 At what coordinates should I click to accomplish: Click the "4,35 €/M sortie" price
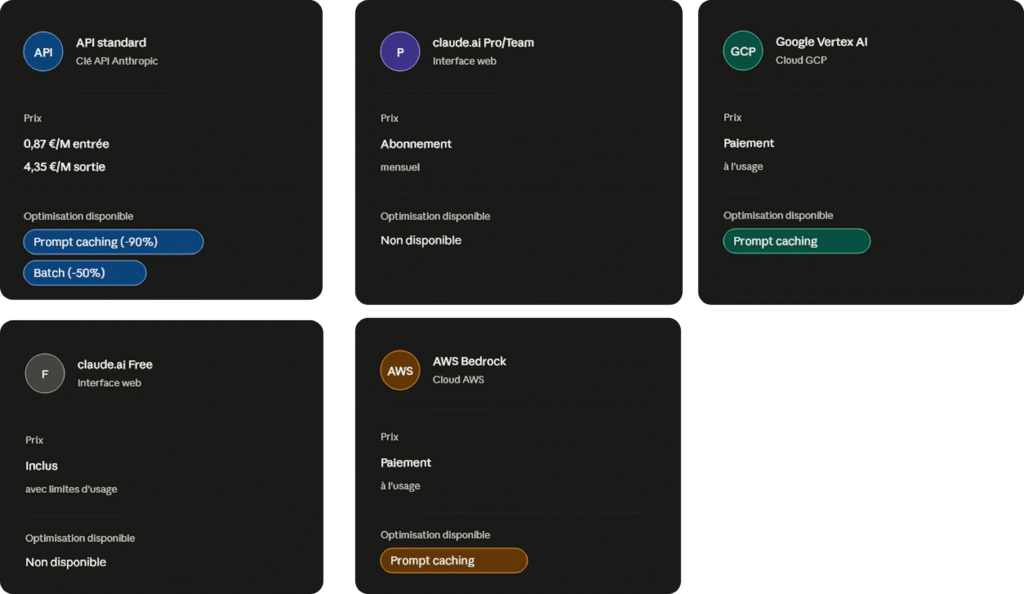click(x=65, y=166)
